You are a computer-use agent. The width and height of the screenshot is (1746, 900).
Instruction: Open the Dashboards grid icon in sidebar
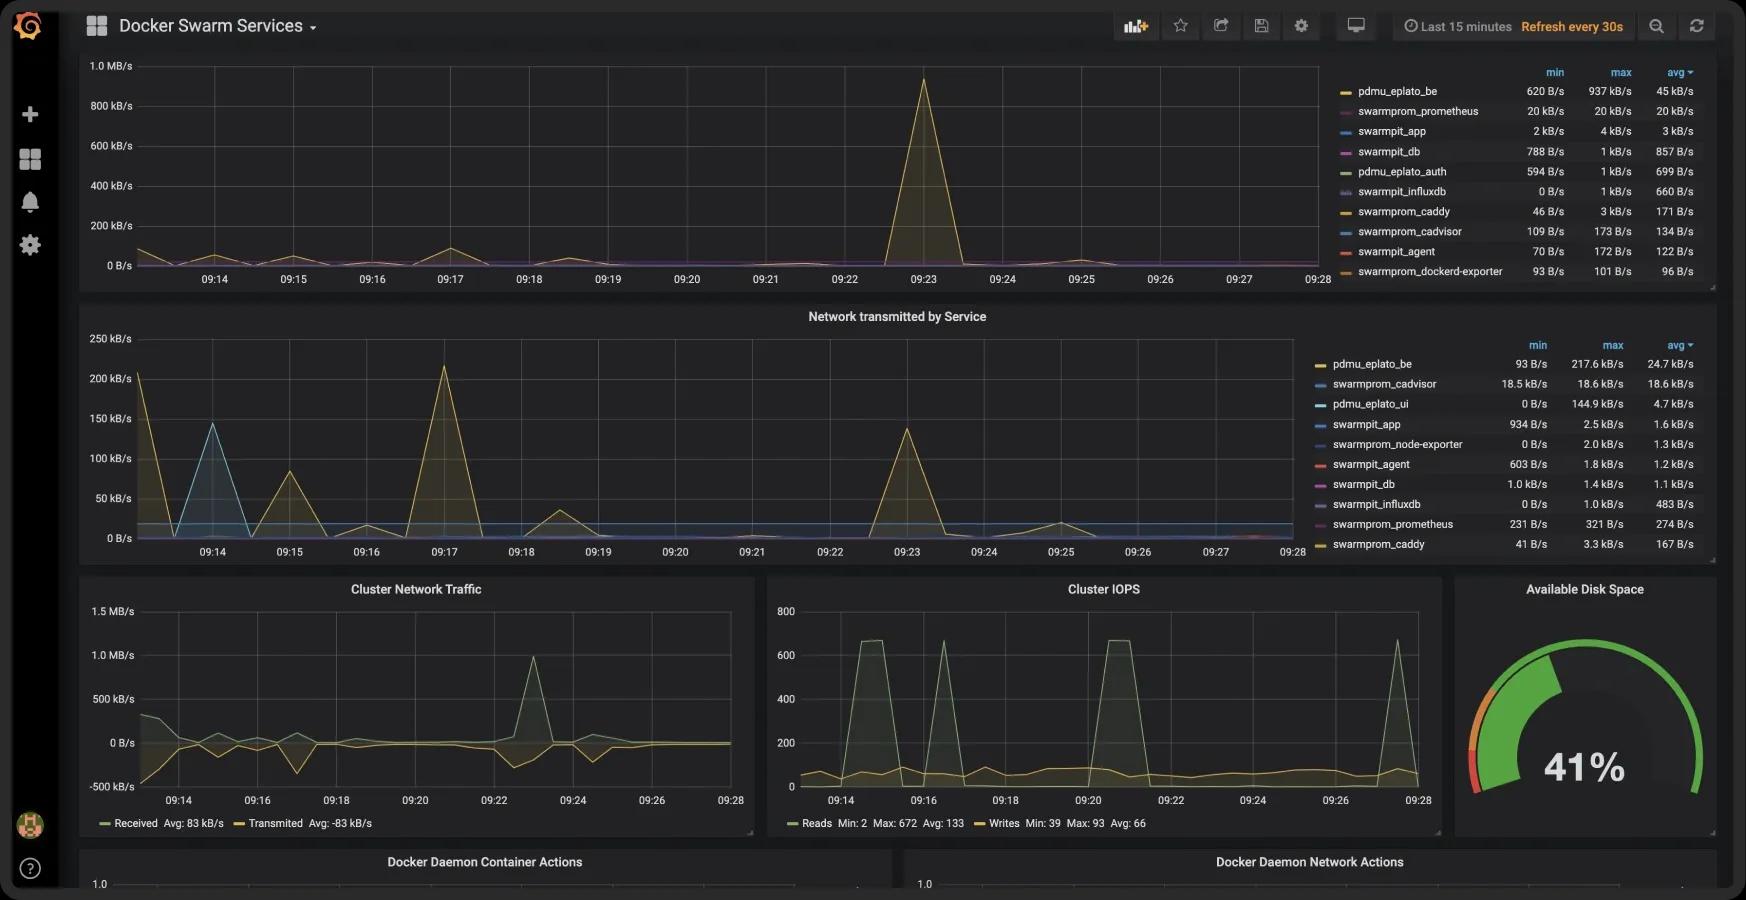point(30,159)
